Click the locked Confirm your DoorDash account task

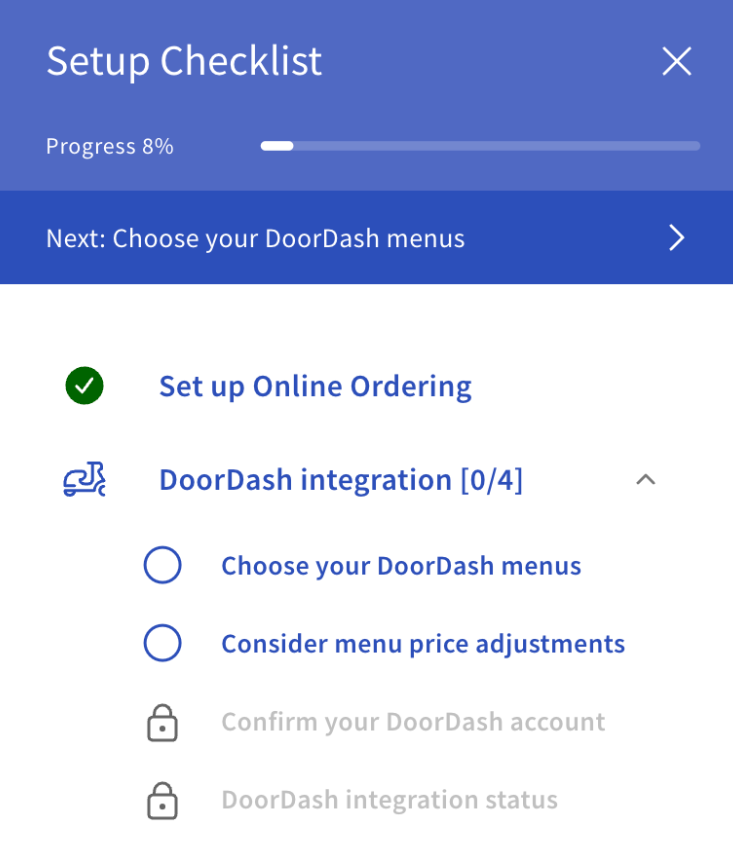(413, 722)
